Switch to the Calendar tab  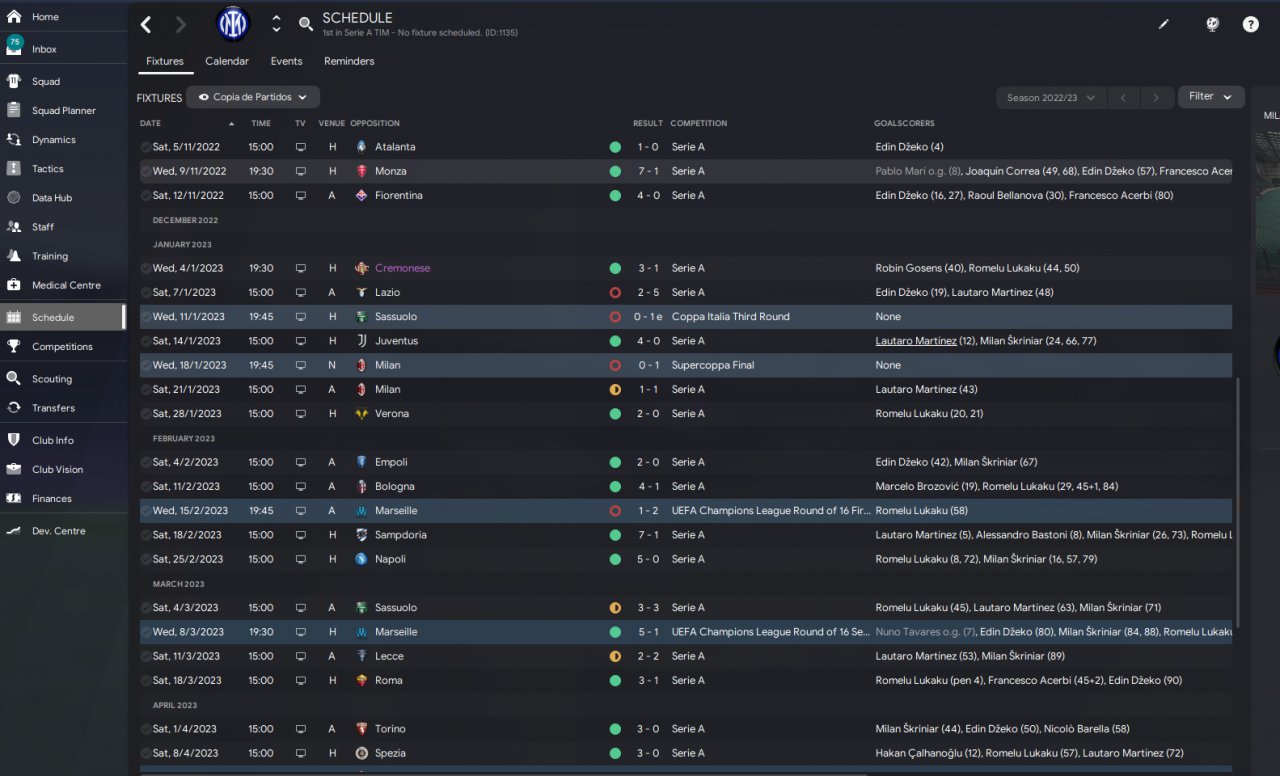pos(227,61)
